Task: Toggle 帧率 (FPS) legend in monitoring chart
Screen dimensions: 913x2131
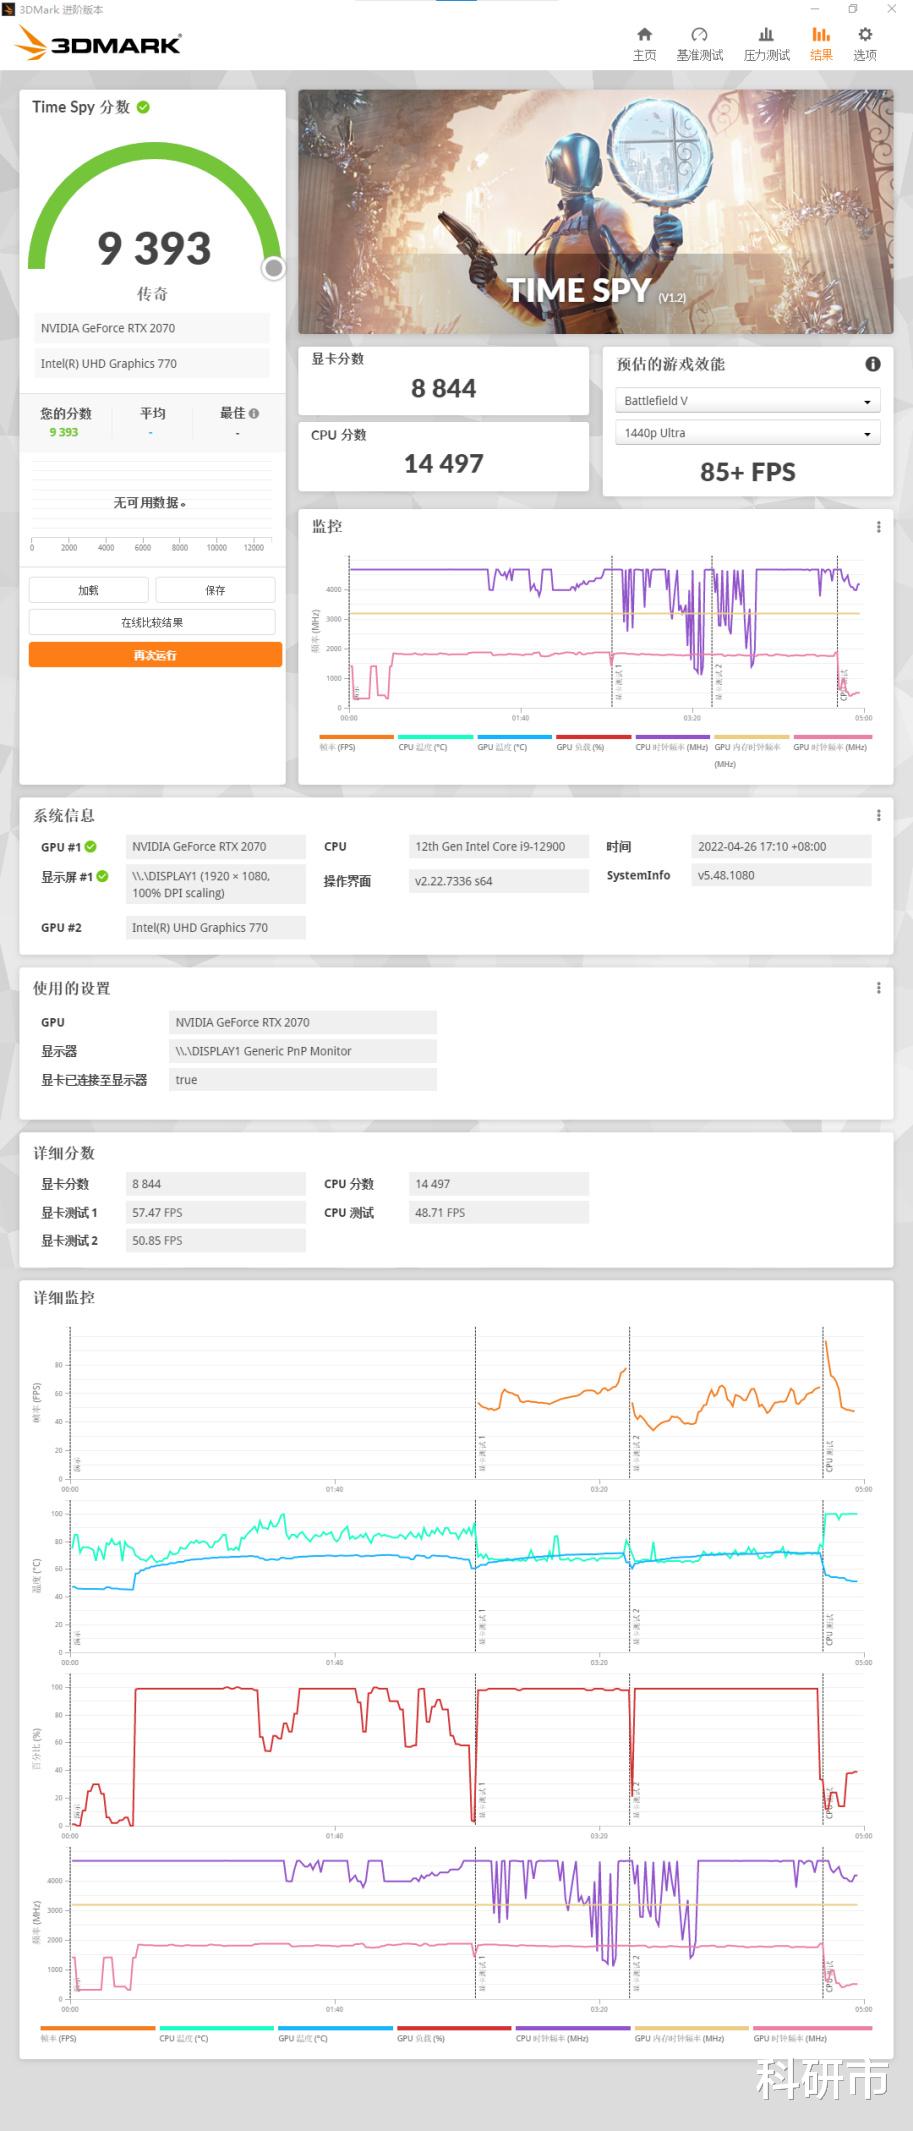Action: click(356, 743)
